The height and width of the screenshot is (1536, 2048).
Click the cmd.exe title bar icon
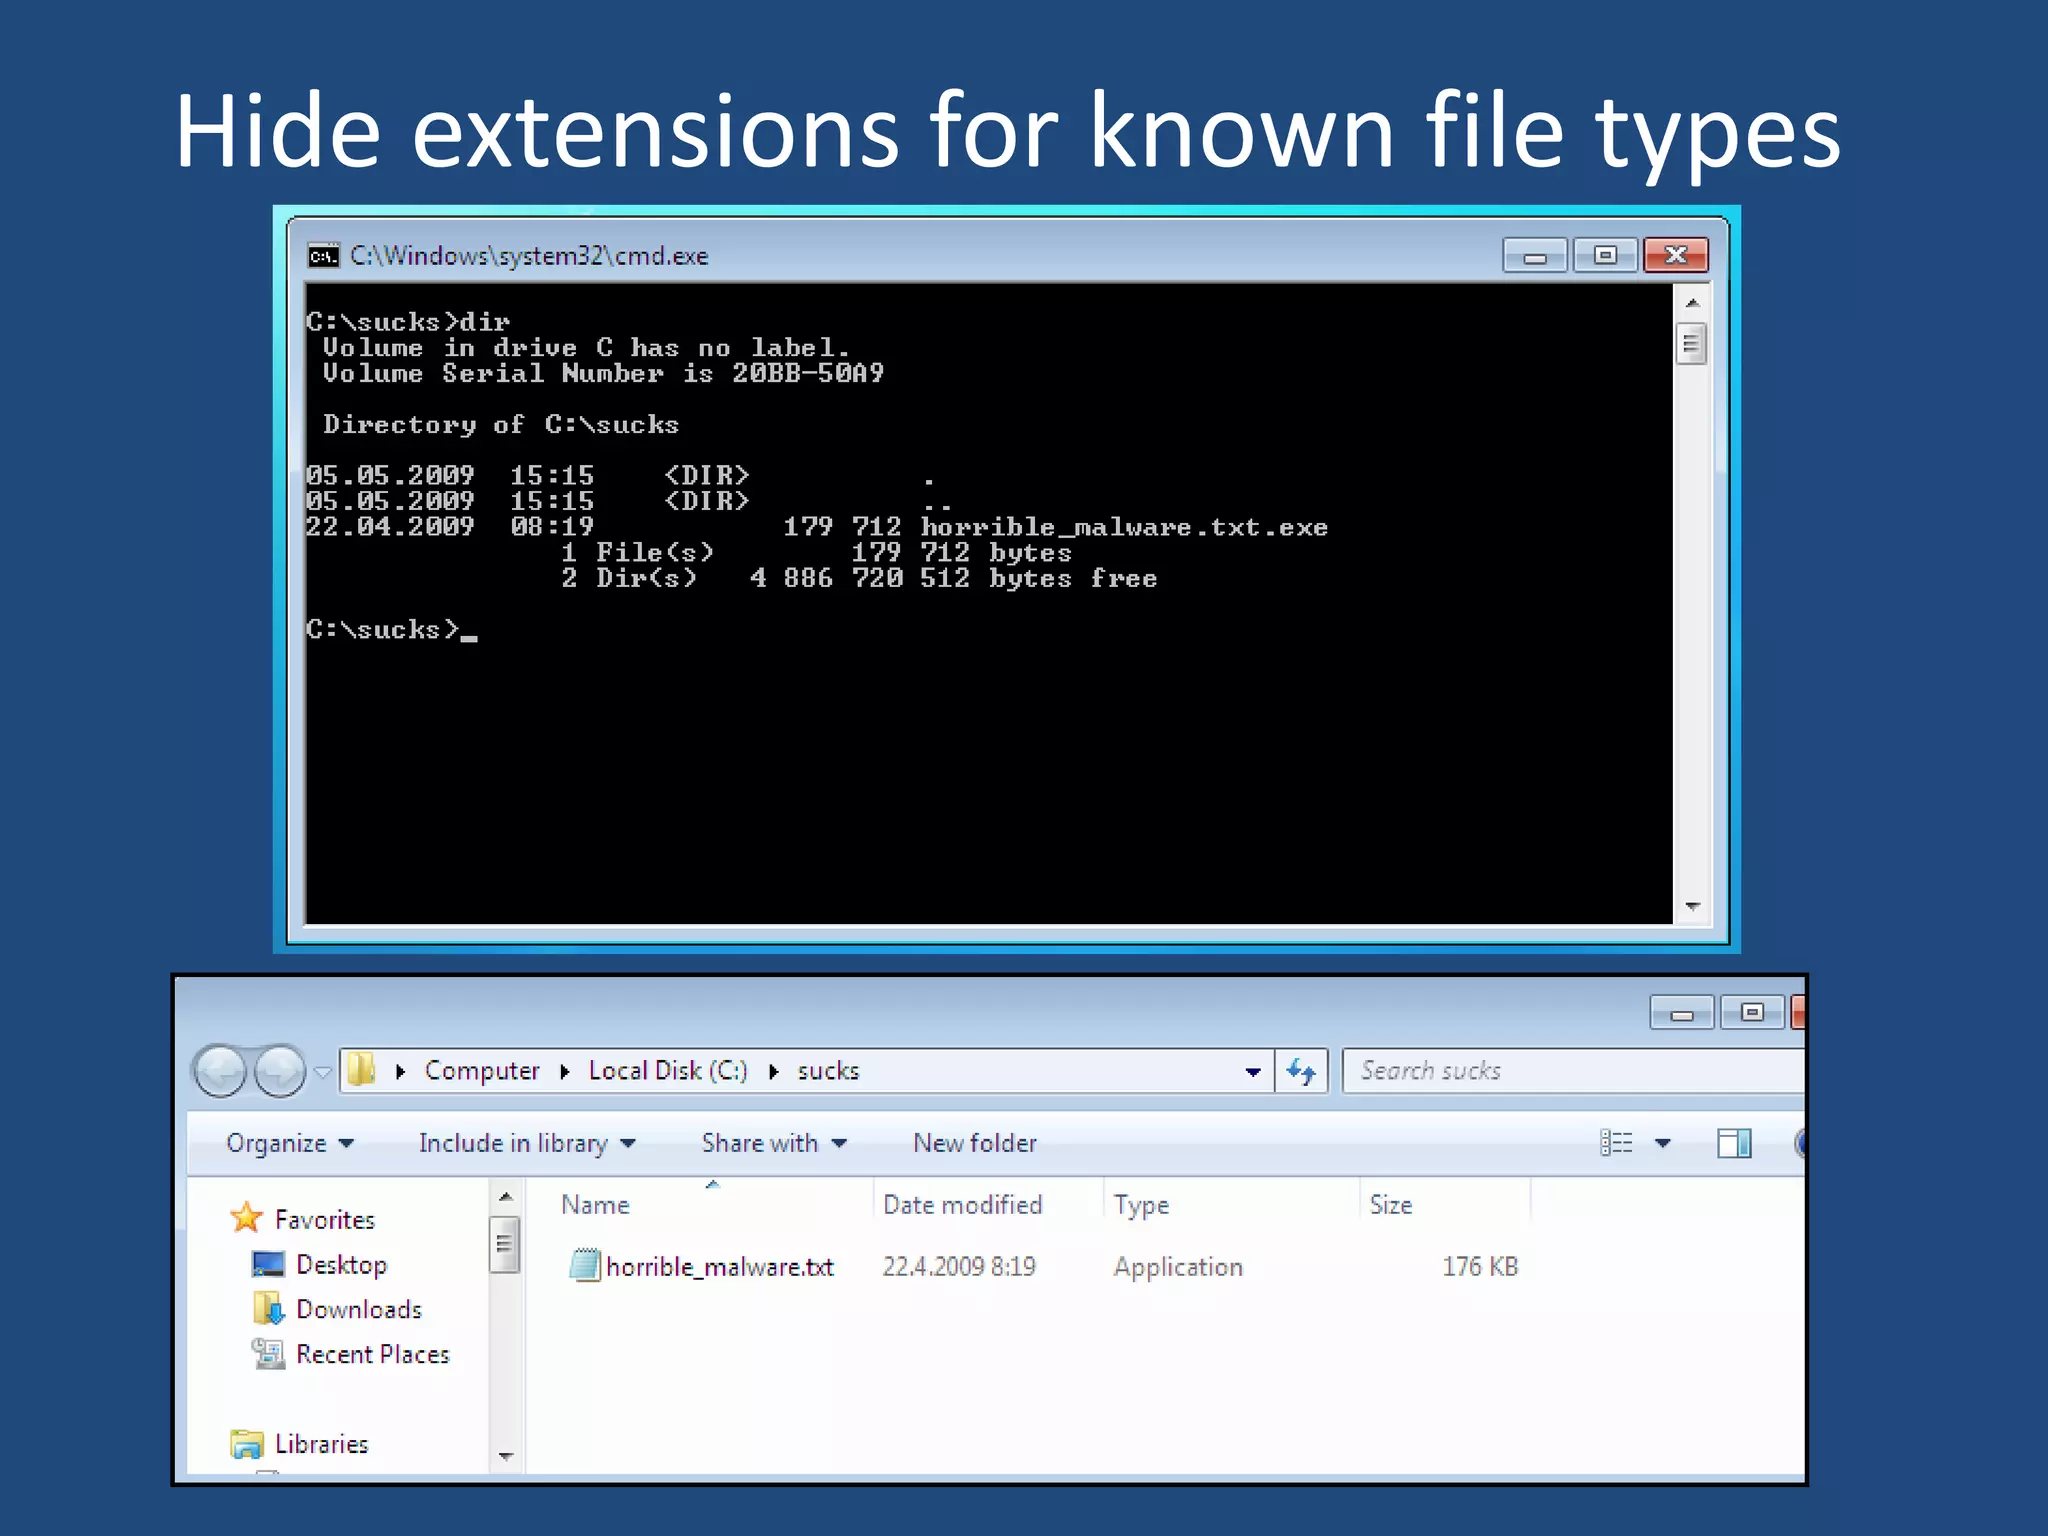point(323,256)
